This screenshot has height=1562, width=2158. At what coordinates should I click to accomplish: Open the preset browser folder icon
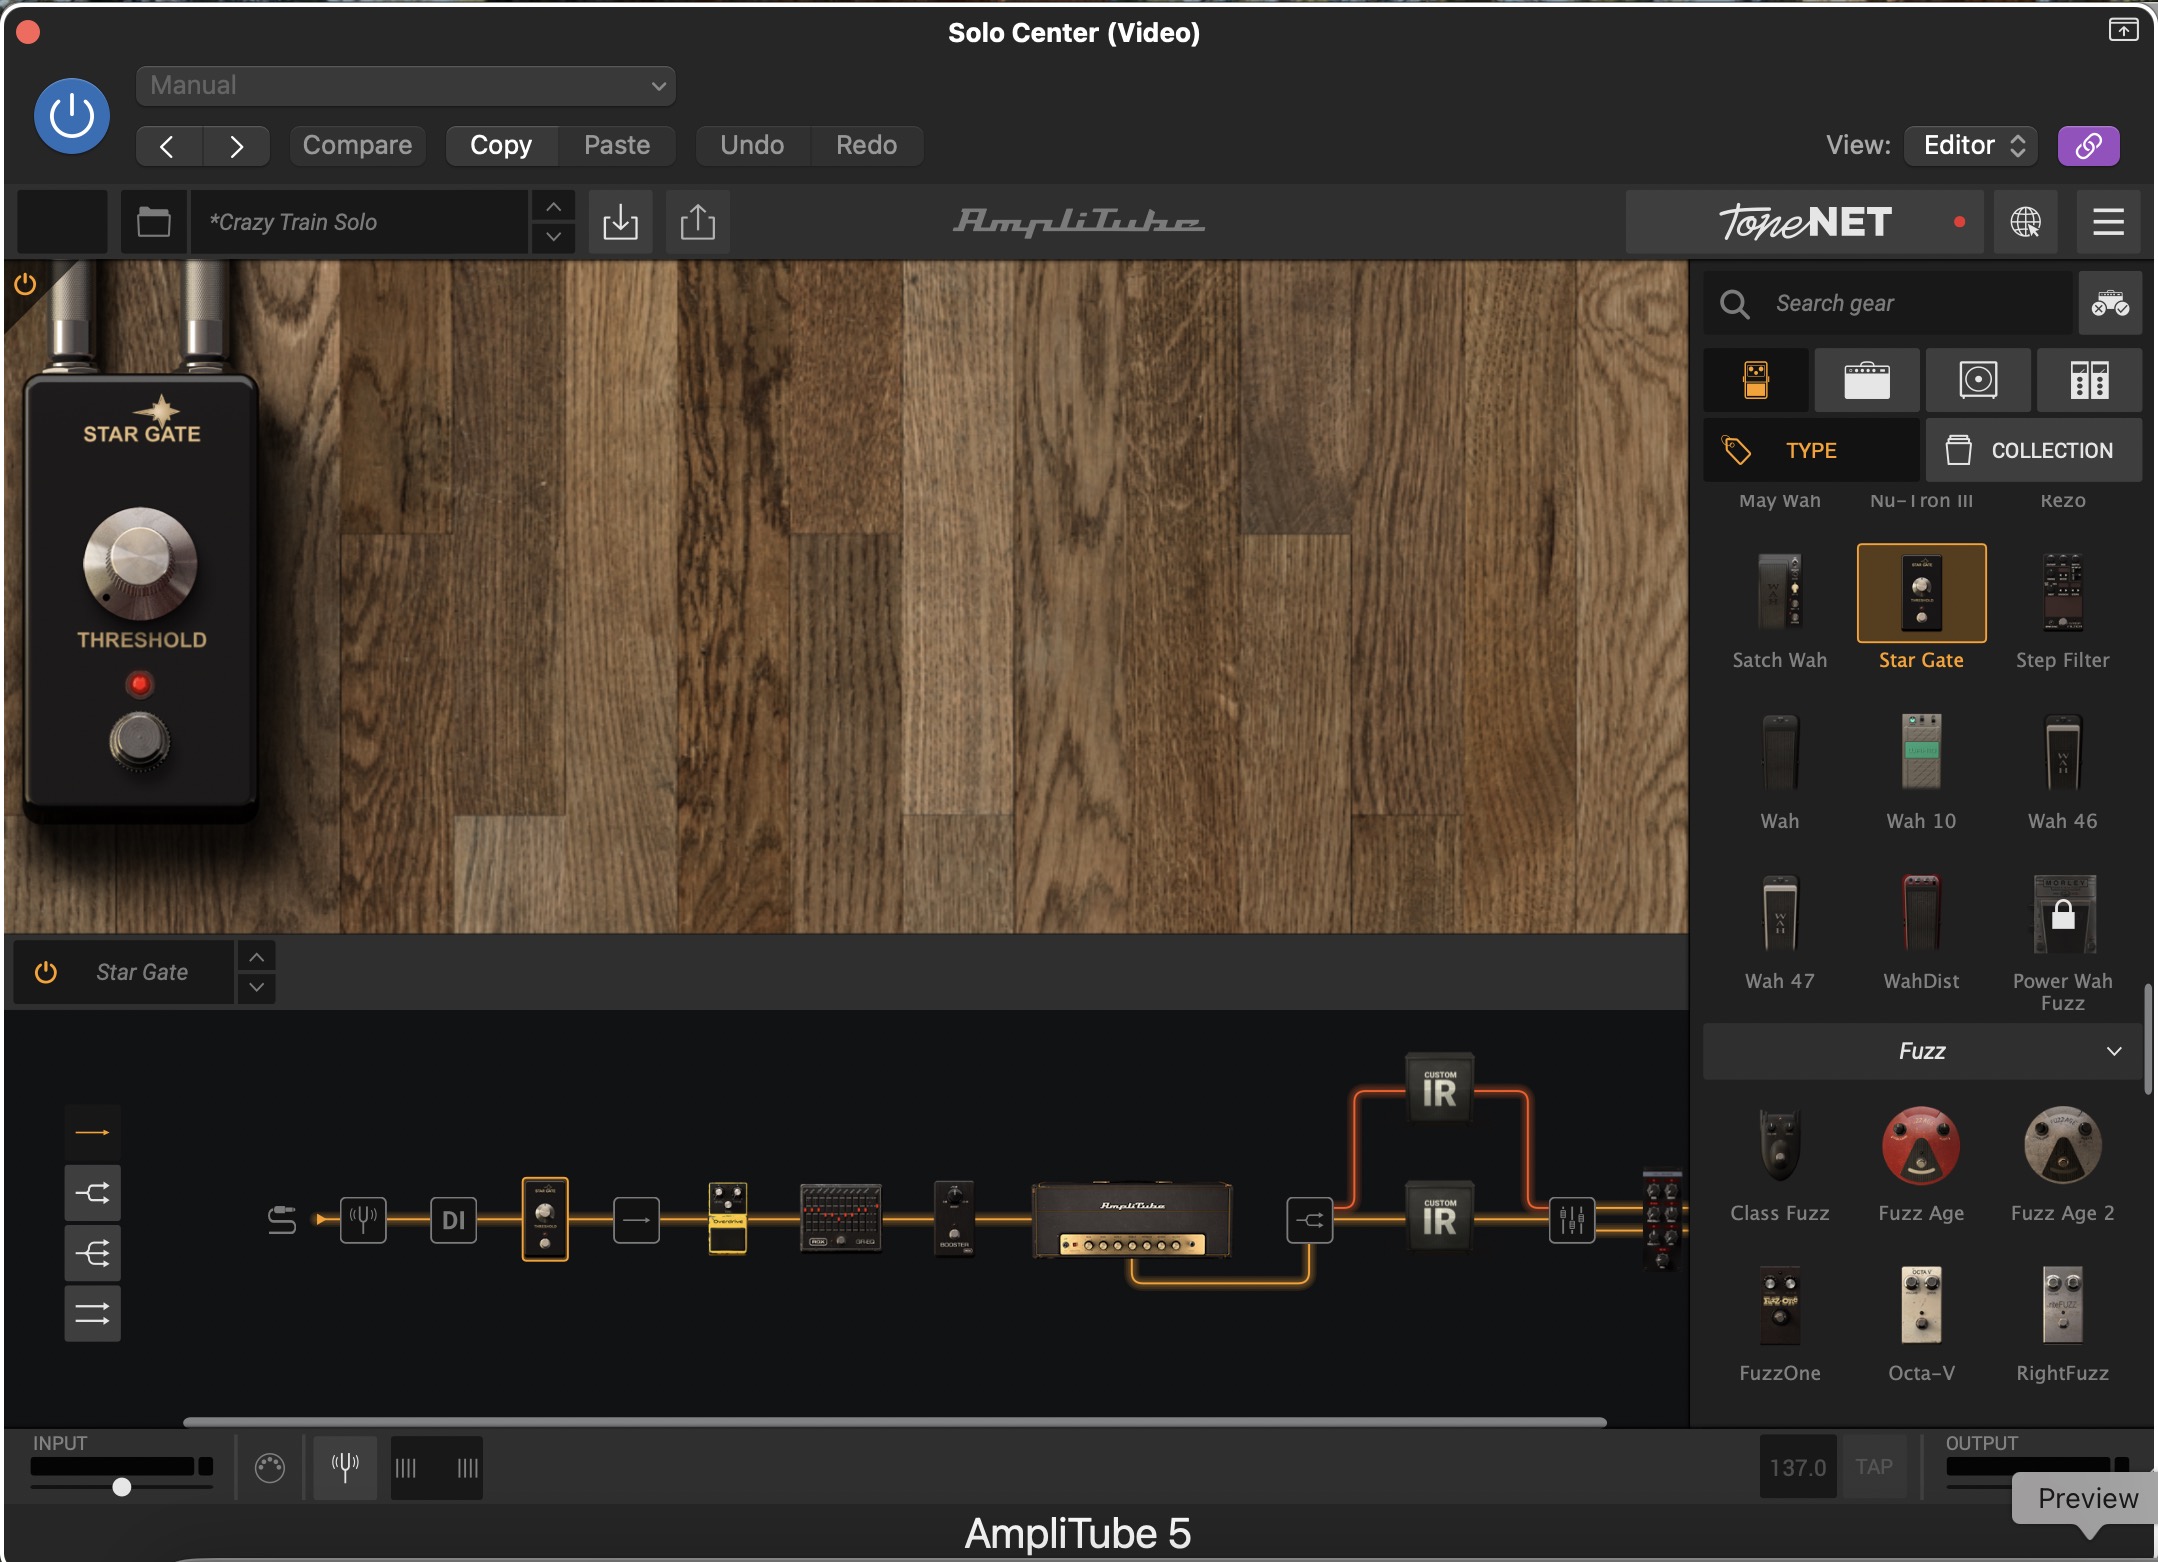pos(153,222)
